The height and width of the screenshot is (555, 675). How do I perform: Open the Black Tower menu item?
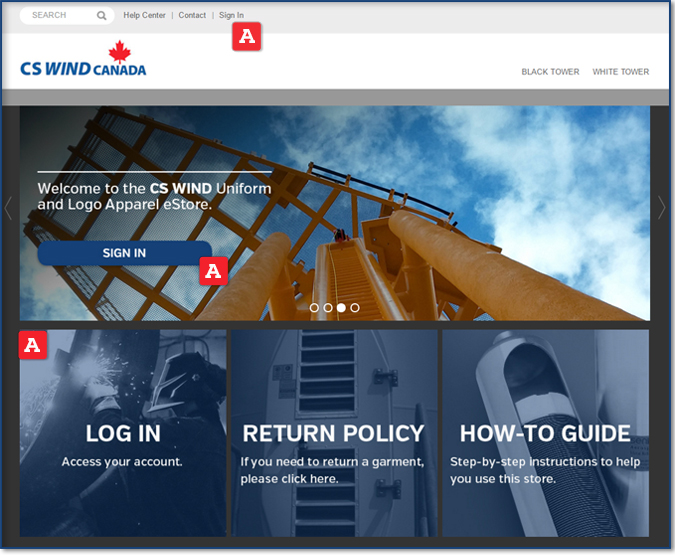pyautogui.click(x=550, y=72)
